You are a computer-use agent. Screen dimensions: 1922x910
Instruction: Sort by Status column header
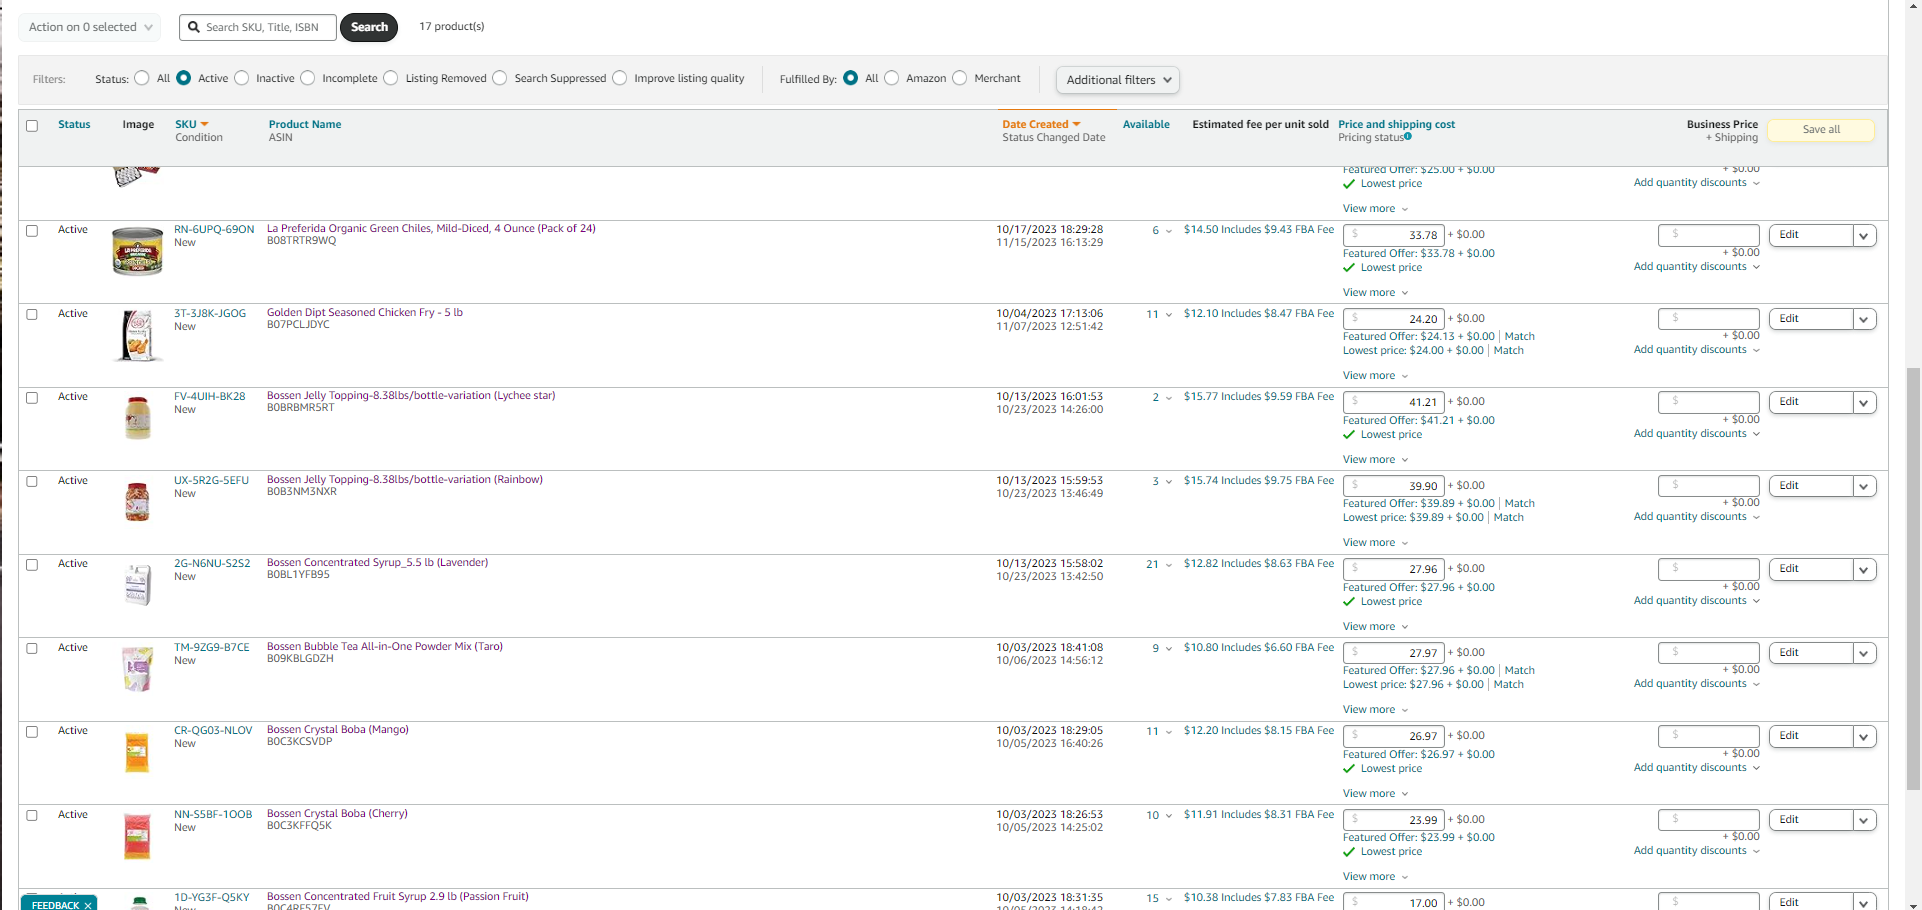(x=74, y=125)
